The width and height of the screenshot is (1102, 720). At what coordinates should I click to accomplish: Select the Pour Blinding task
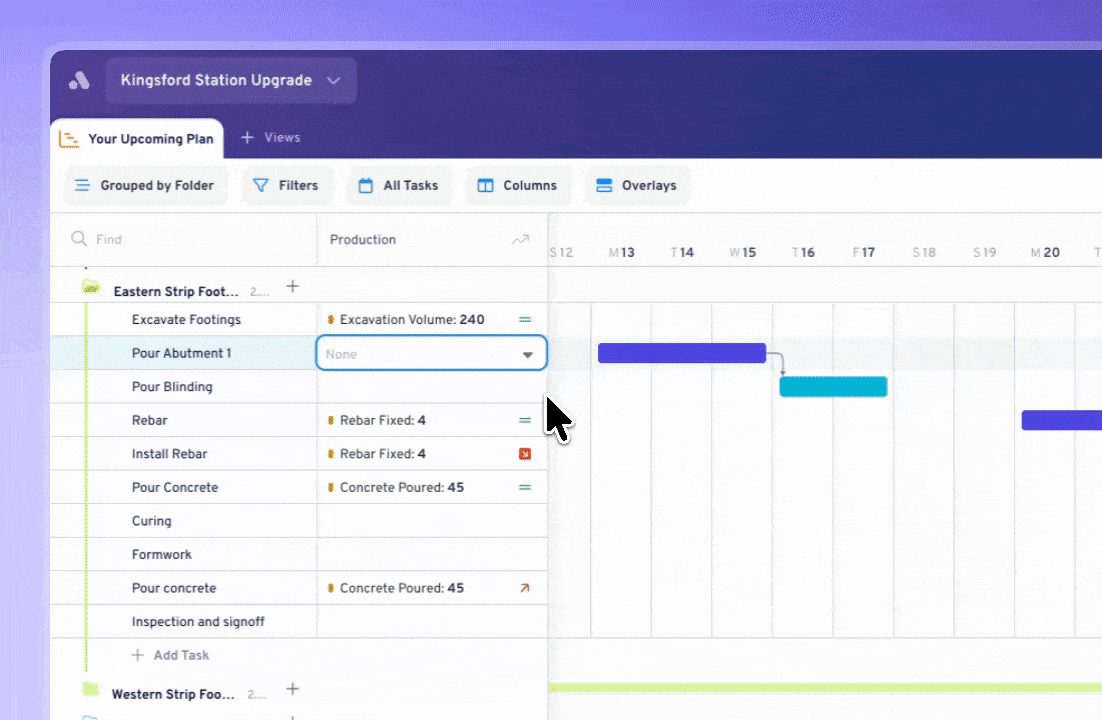coord(172,387)
